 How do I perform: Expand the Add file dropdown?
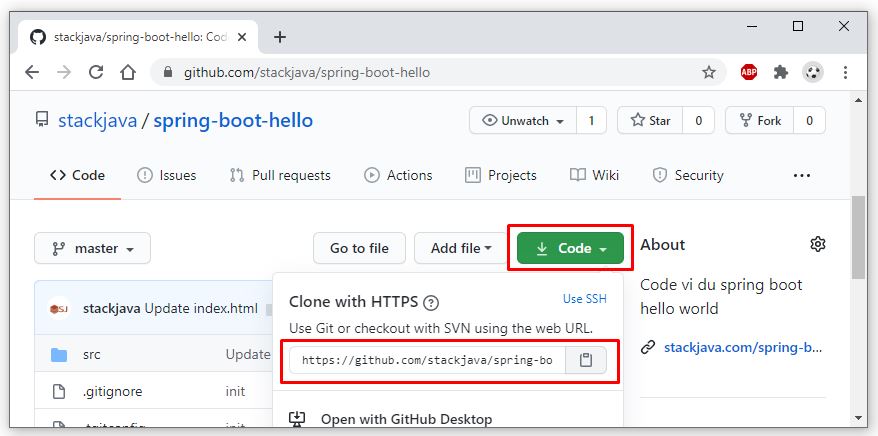pos(461,248)
